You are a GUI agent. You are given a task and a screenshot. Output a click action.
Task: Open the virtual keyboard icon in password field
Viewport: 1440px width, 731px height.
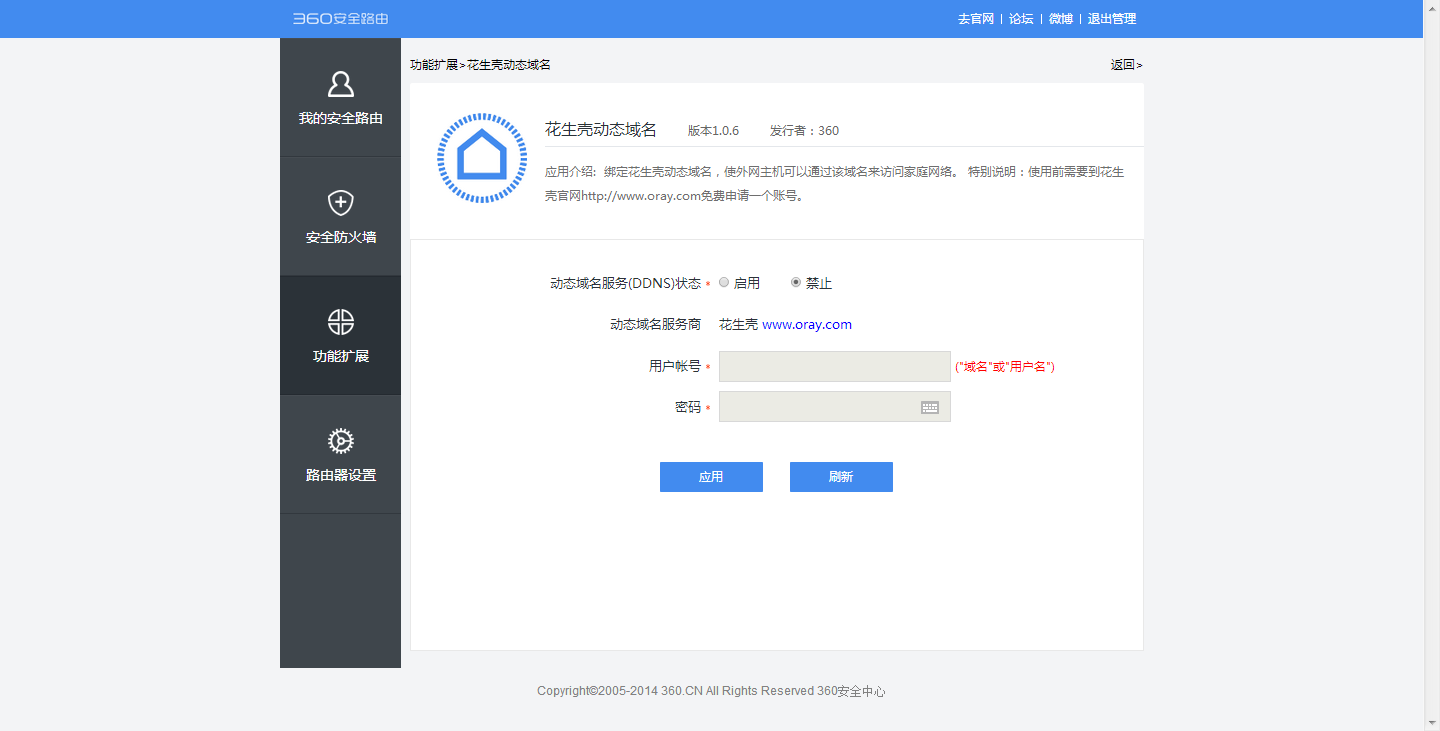click(x=930, y=407)
